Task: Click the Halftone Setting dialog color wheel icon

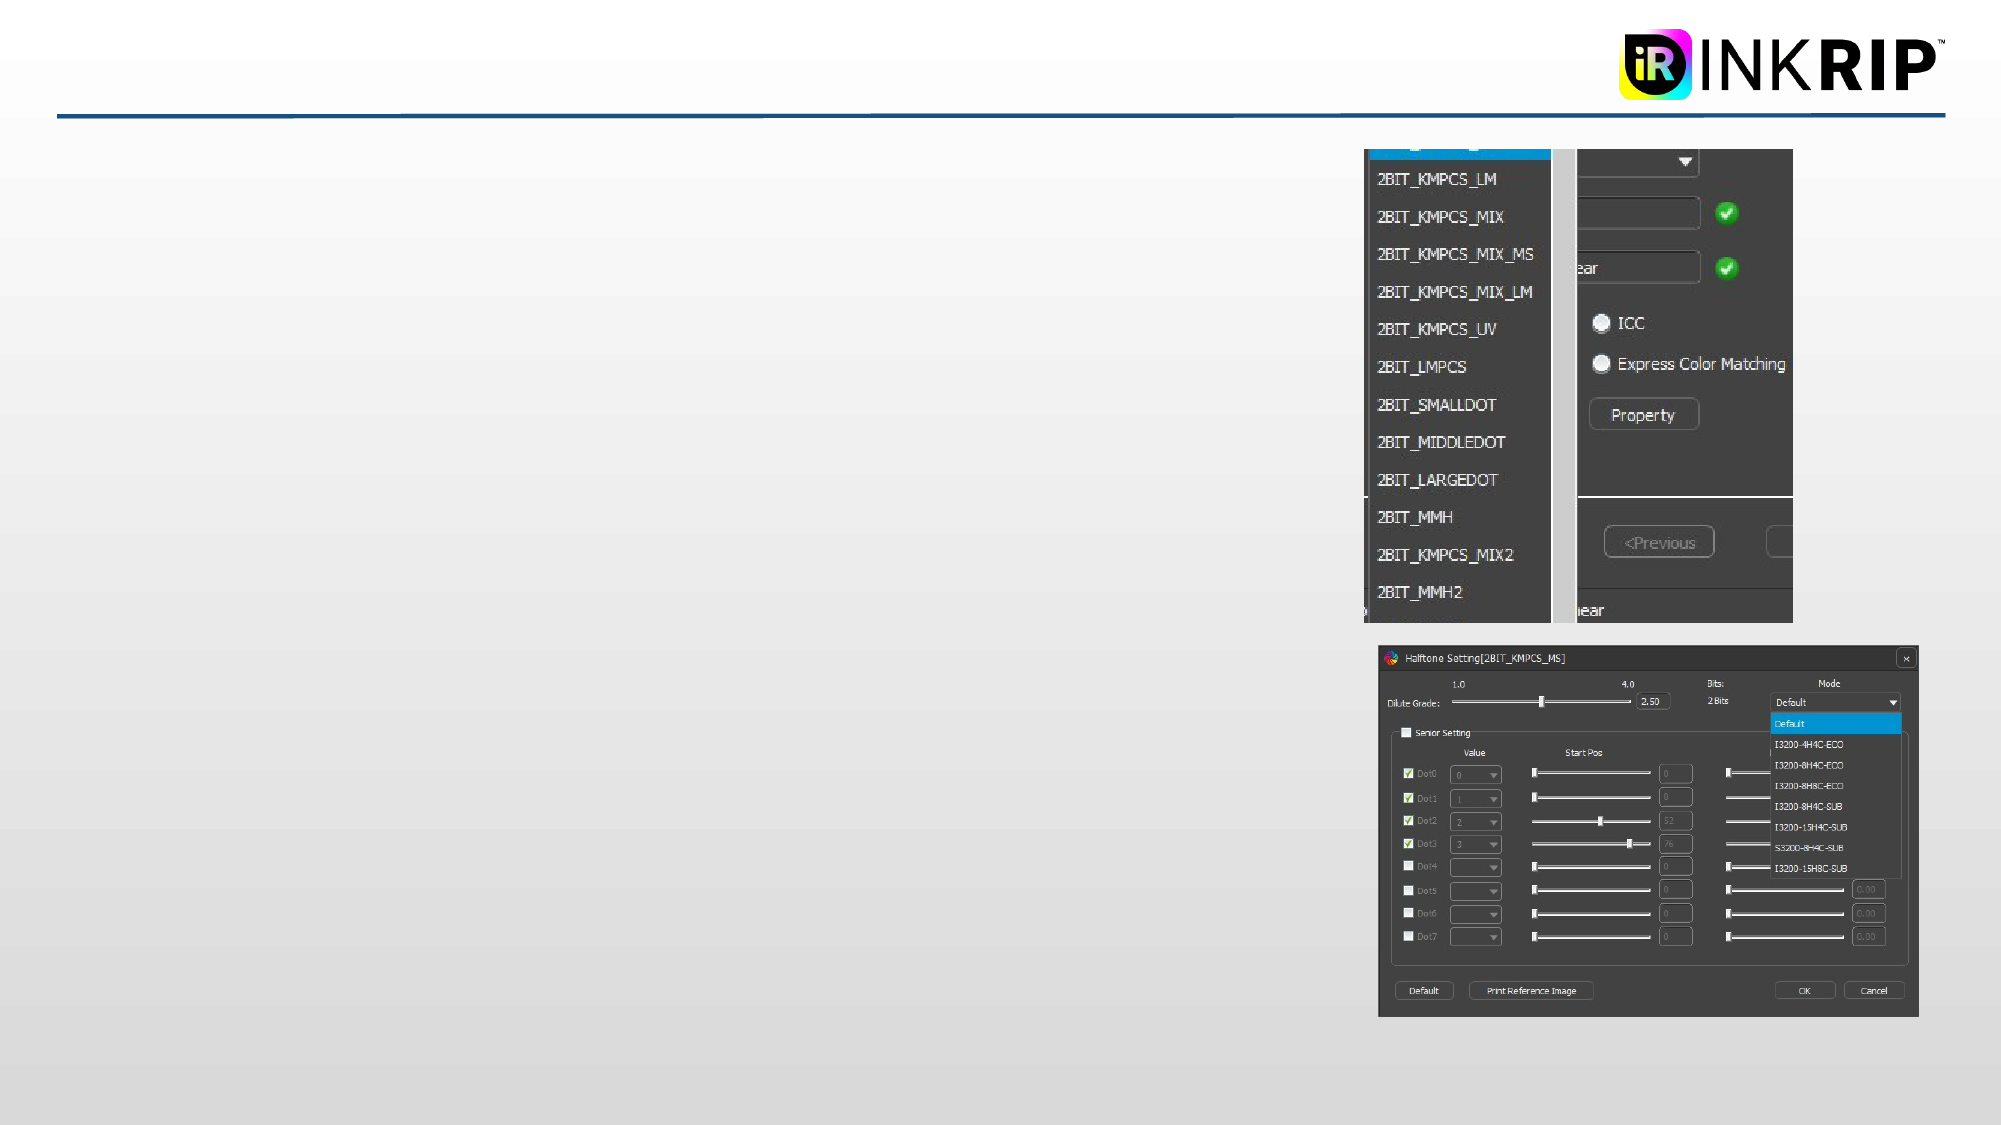Action: point(1391,658)
